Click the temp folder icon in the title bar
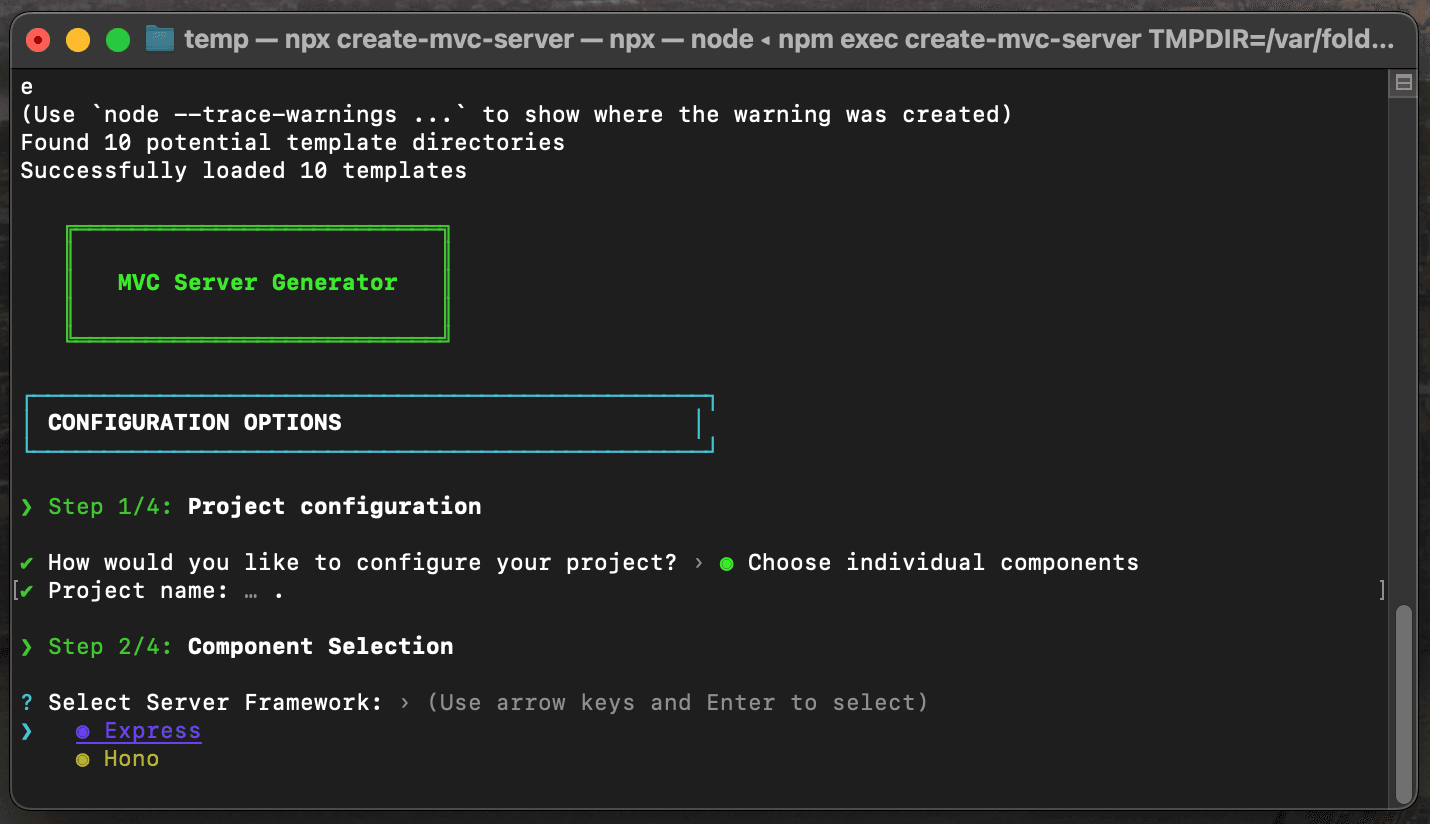 tap(160, 39)
